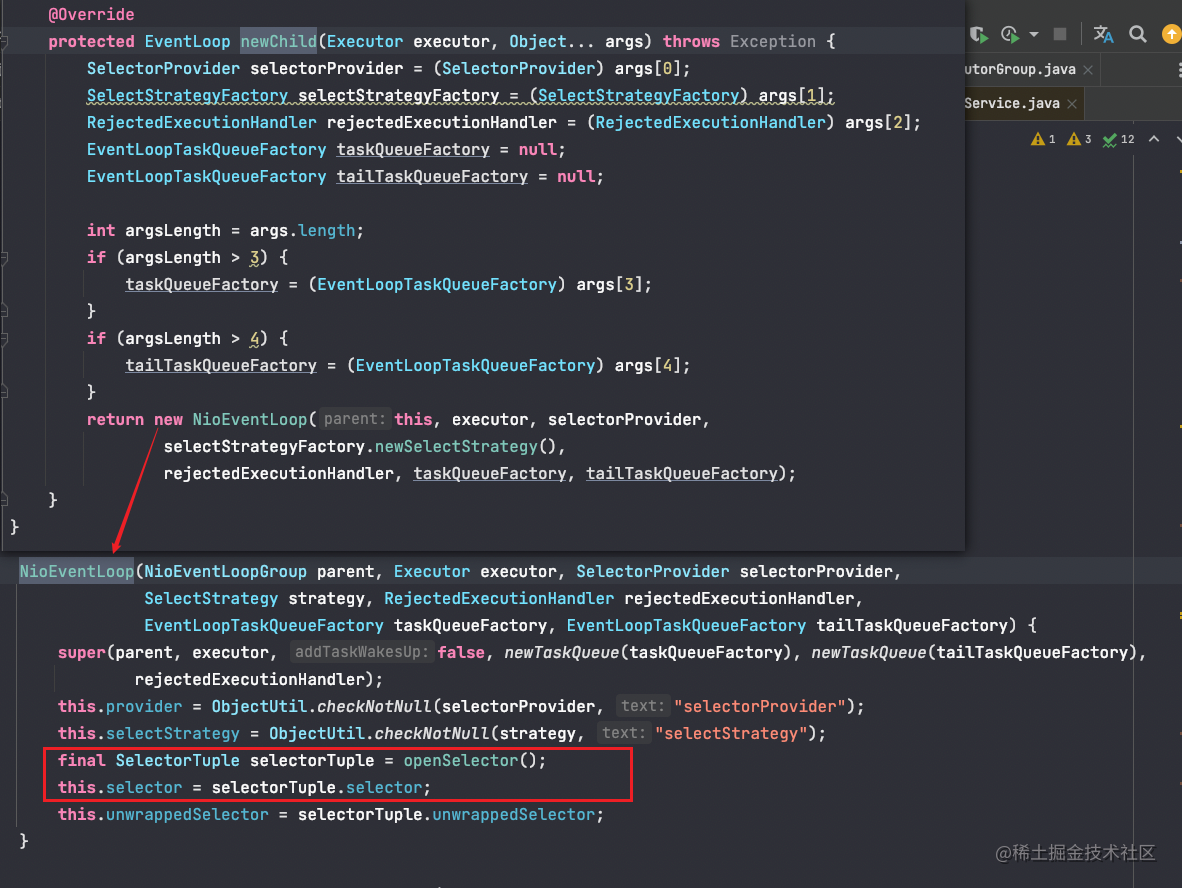Click the argsLength variable declaration
This screenshot has width=1182, height=888.
pos(173,231)
